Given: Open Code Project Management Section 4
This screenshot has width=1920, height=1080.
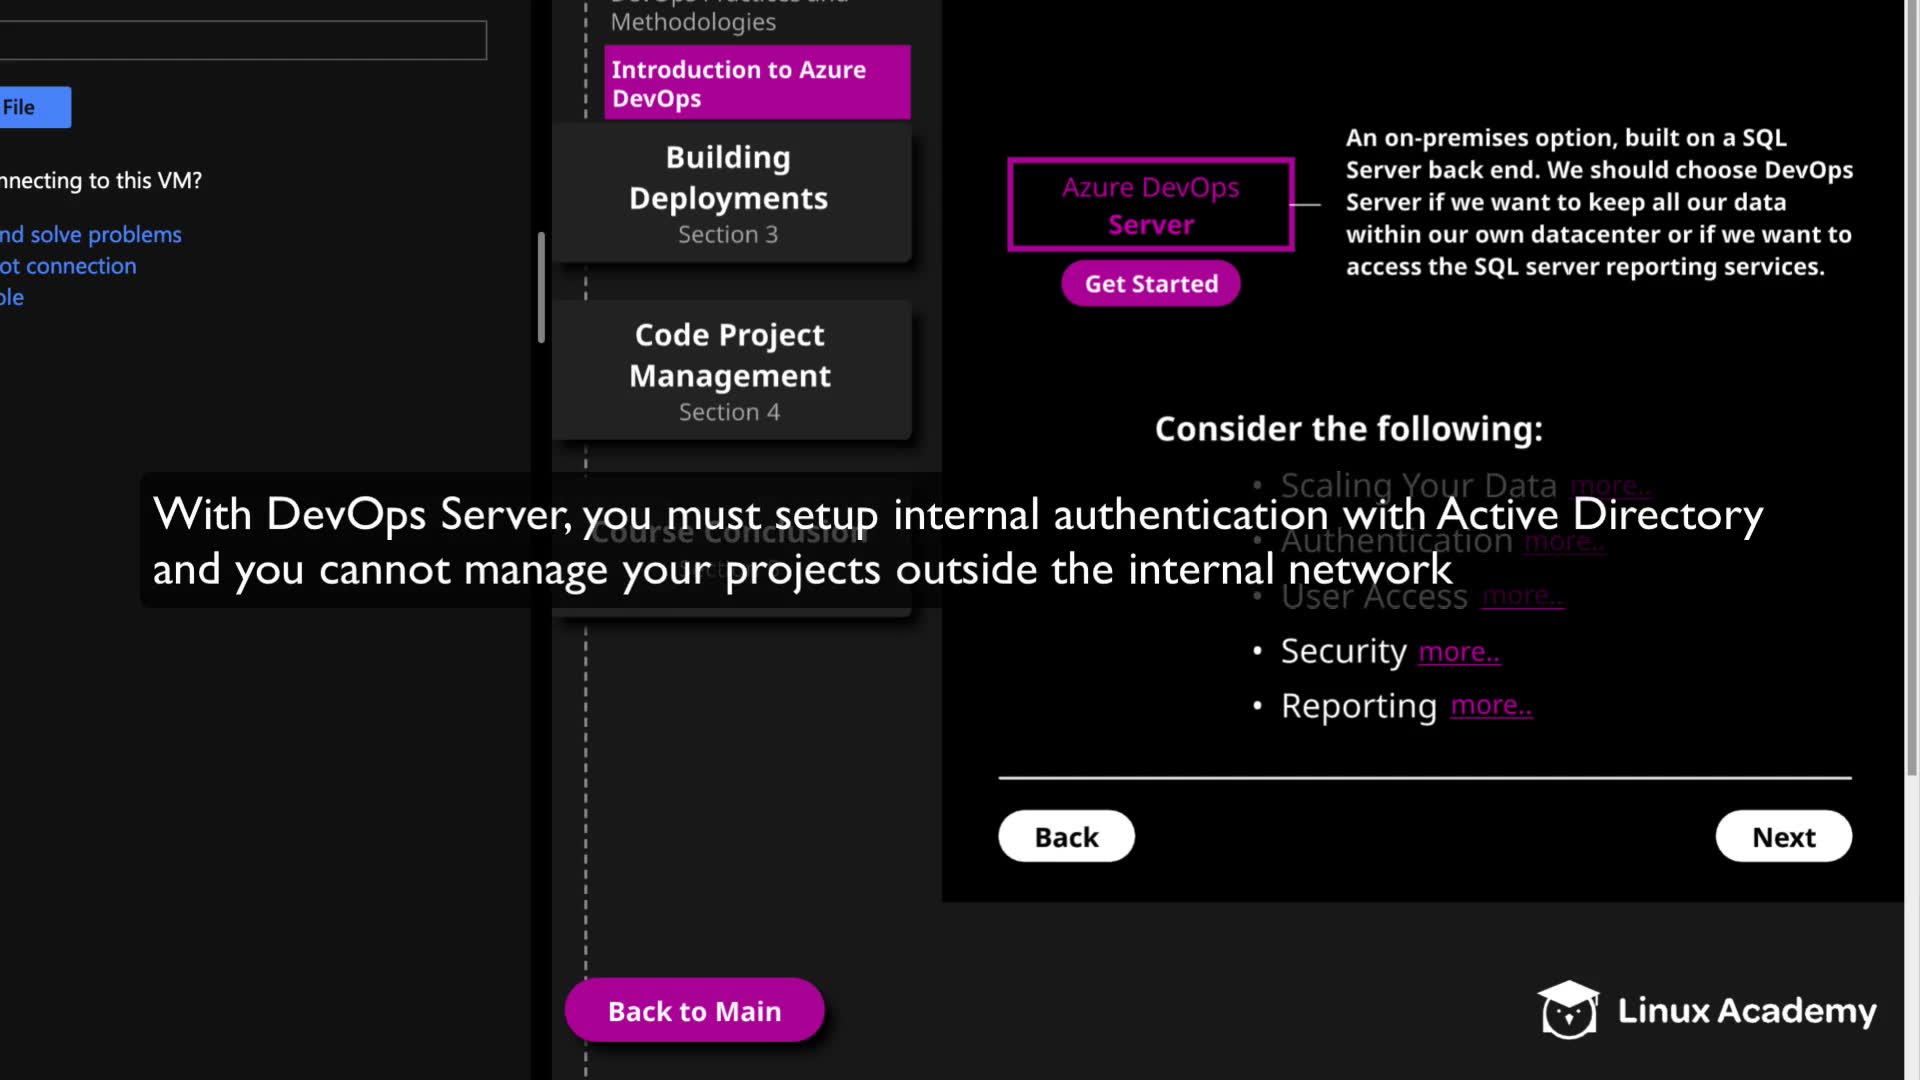Looking at the screenshot, I should [x=729, y=371].
